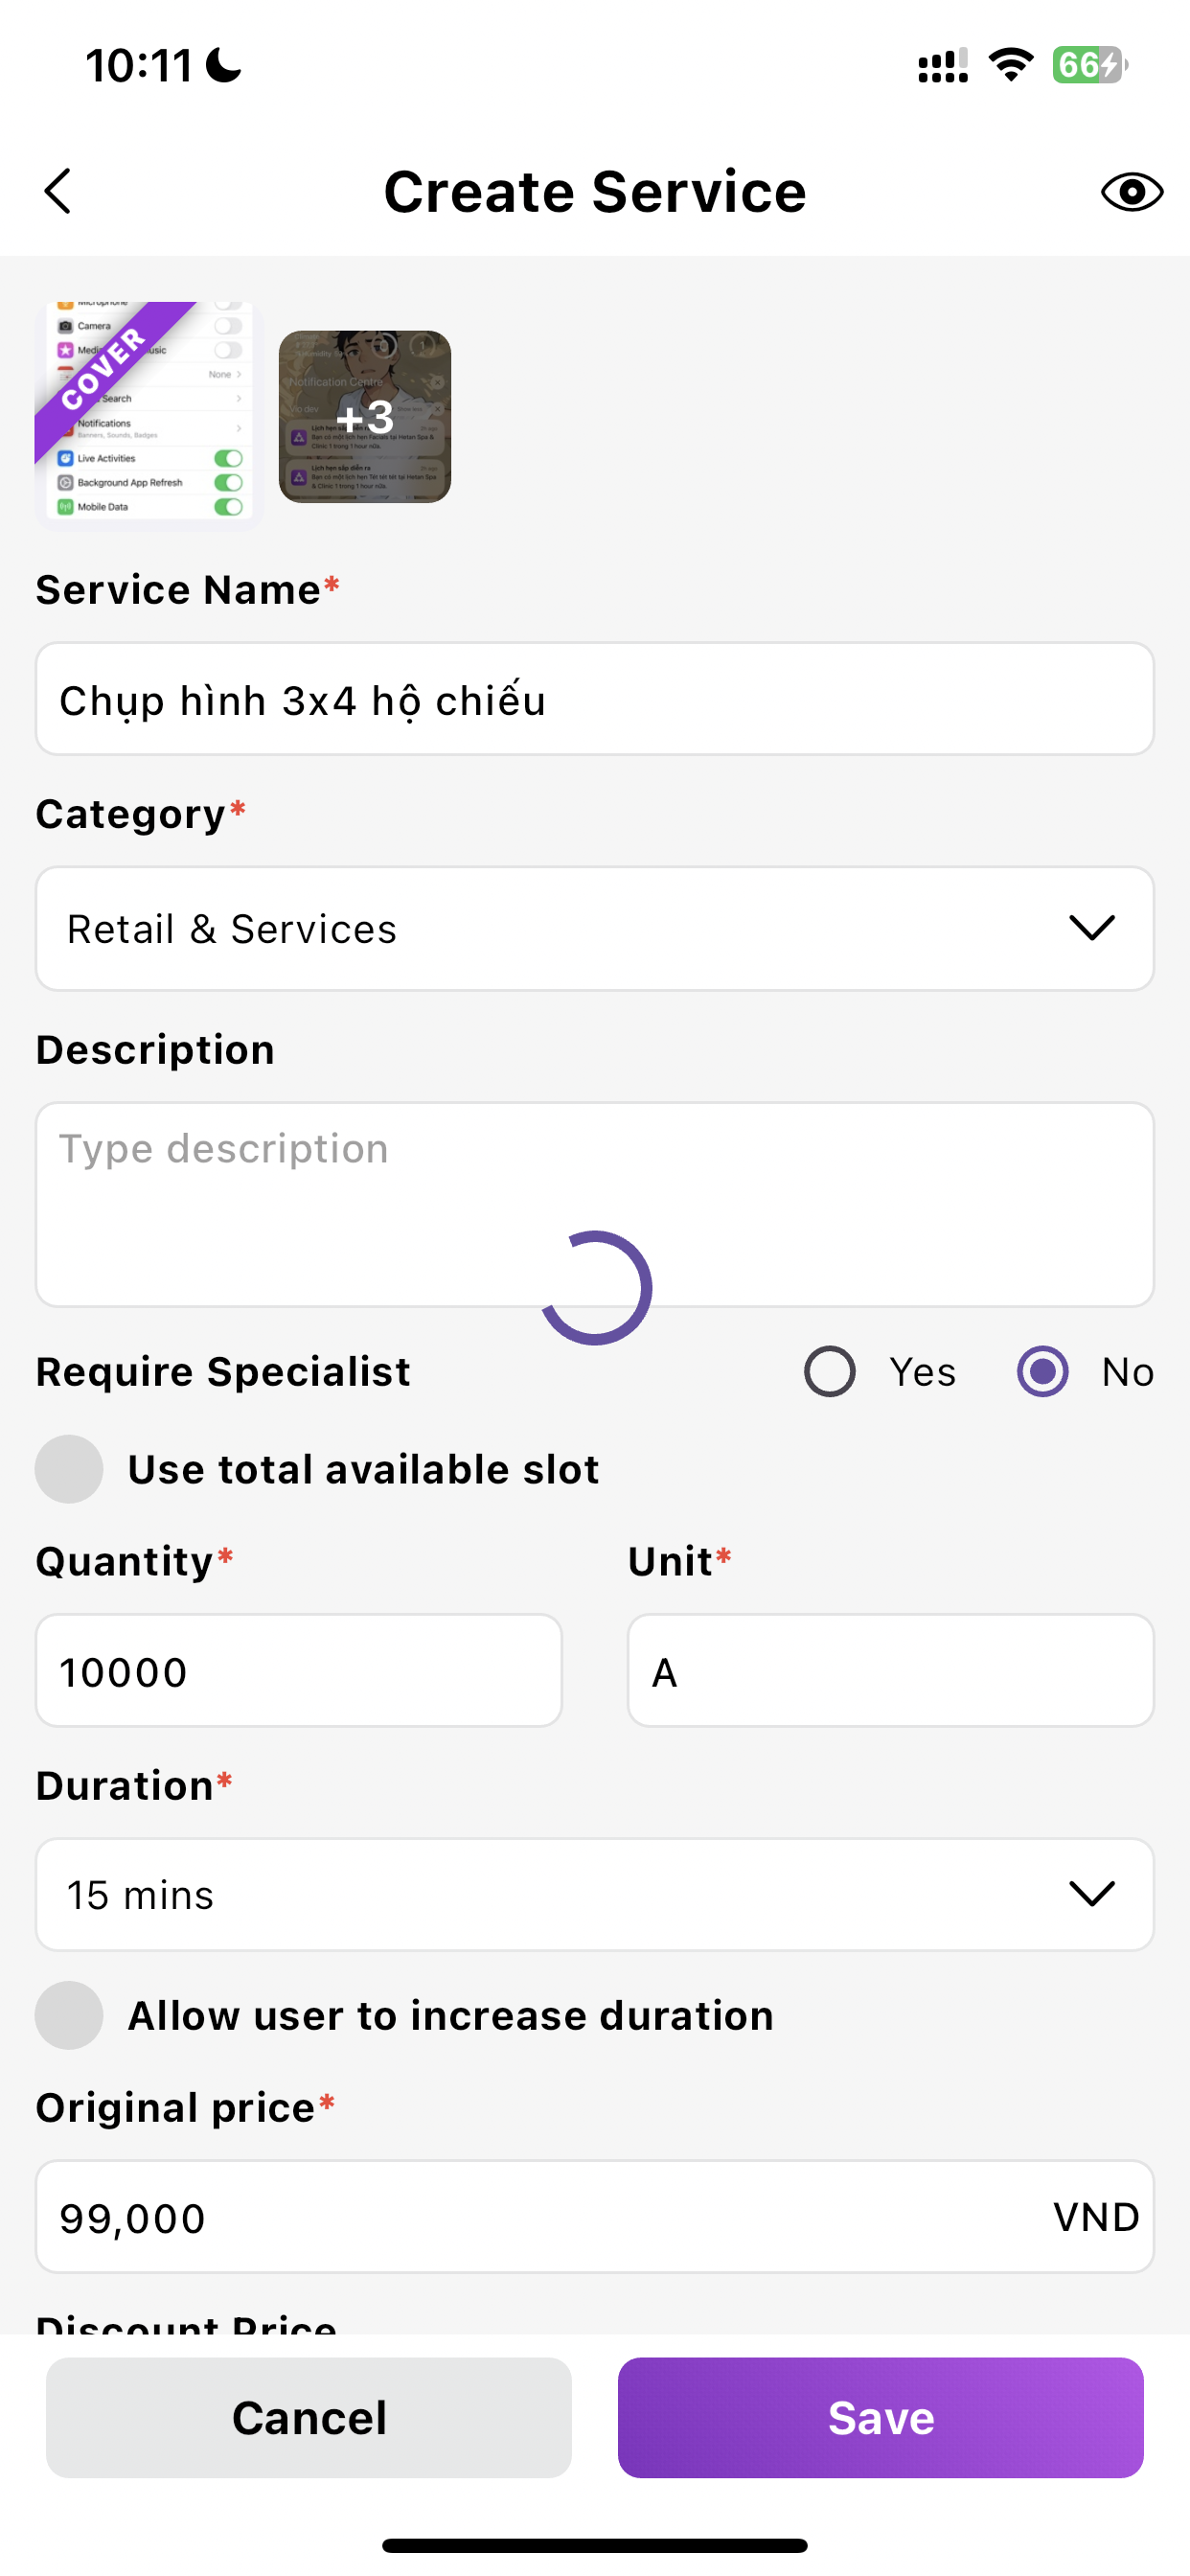The height and width of the screenshot is (2576, 1190).
Task: Tap the battery indicator icon
Action: 1089,65
